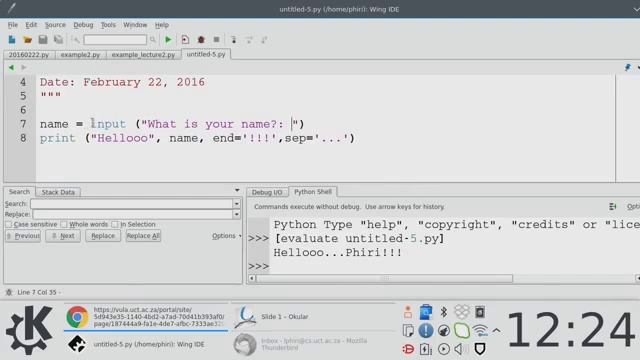The width and height of the screenshot is (640, 360).
Task: Select the untitled-5.py tab
Action: 206,54
